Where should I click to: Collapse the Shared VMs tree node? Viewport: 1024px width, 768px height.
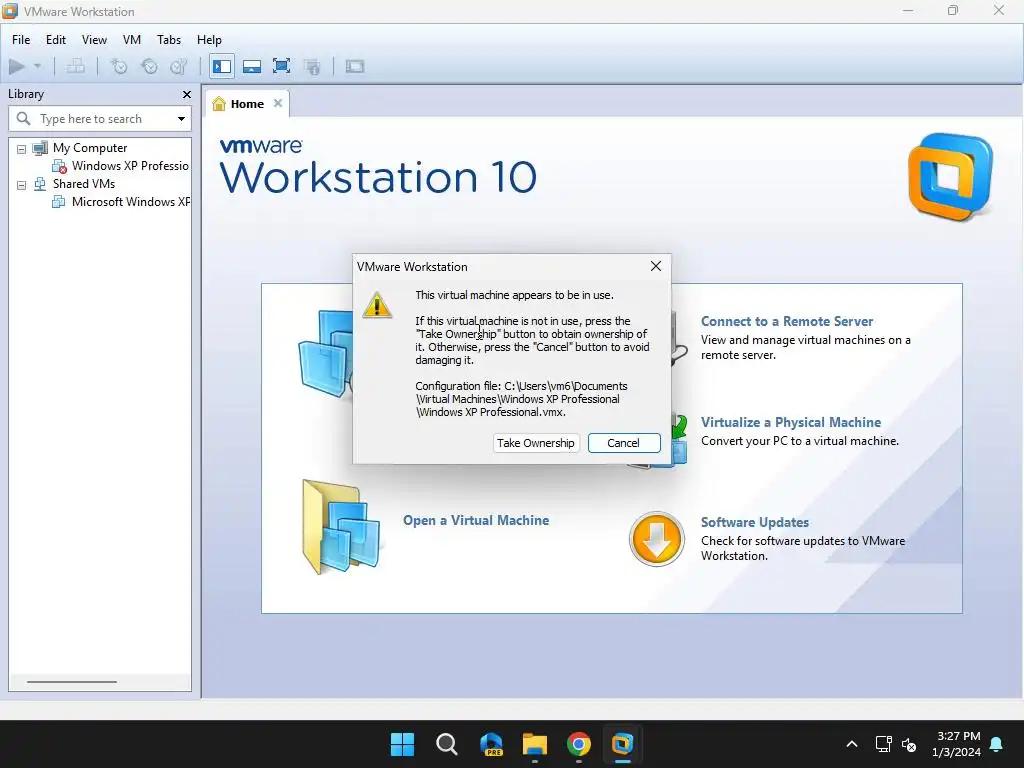[22, 185]
